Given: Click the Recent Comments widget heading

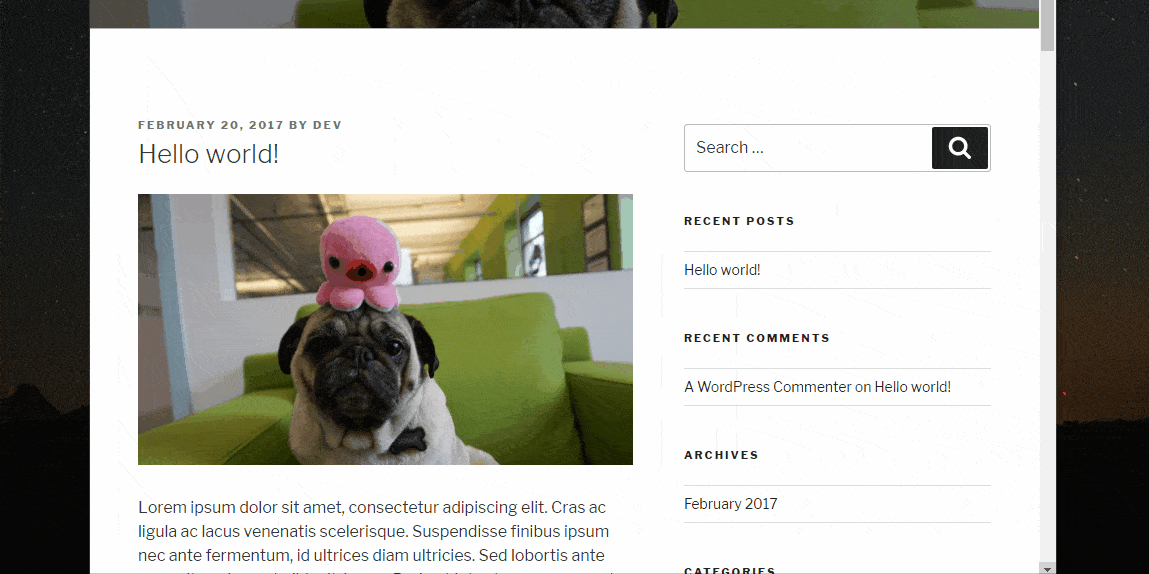Looking at the screenshot, I should [x=757, y=338].
